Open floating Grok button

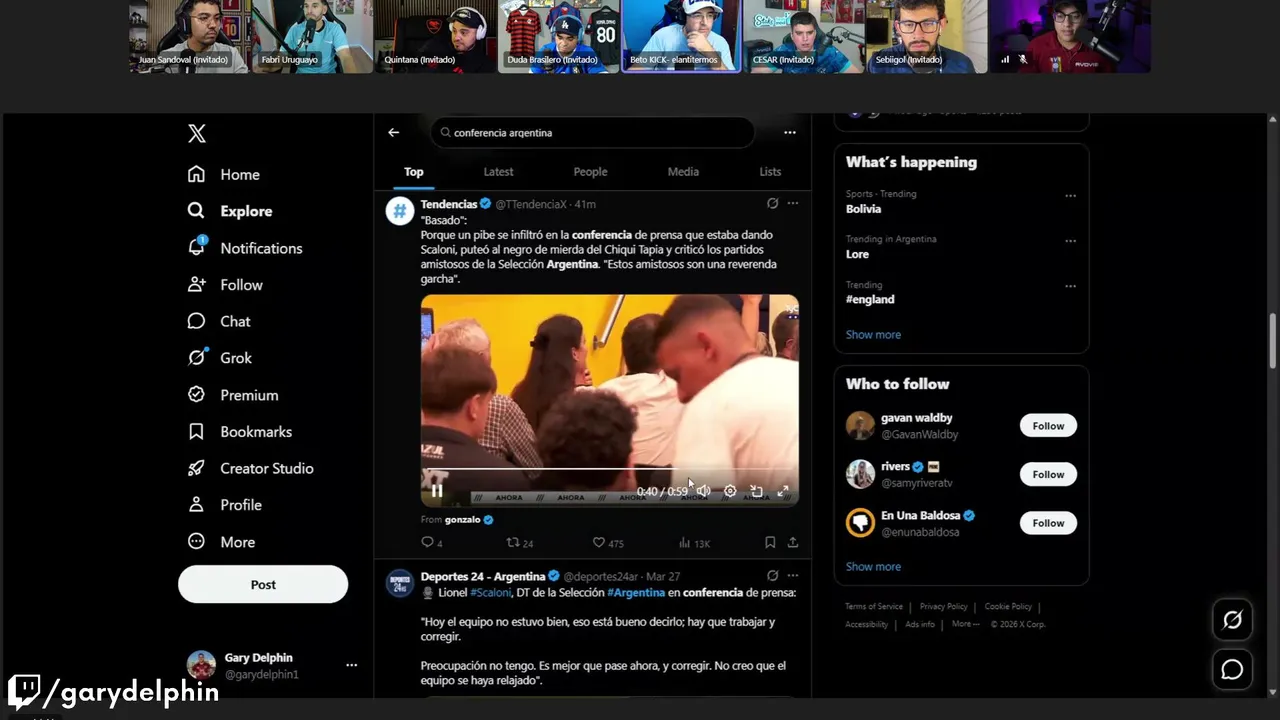1232,620
